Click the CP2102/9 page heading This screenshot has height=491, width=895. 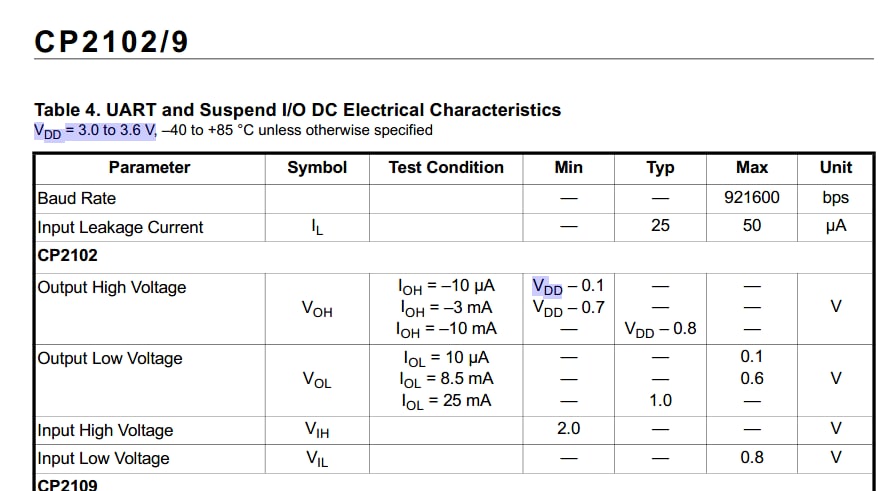coord(111,41)
